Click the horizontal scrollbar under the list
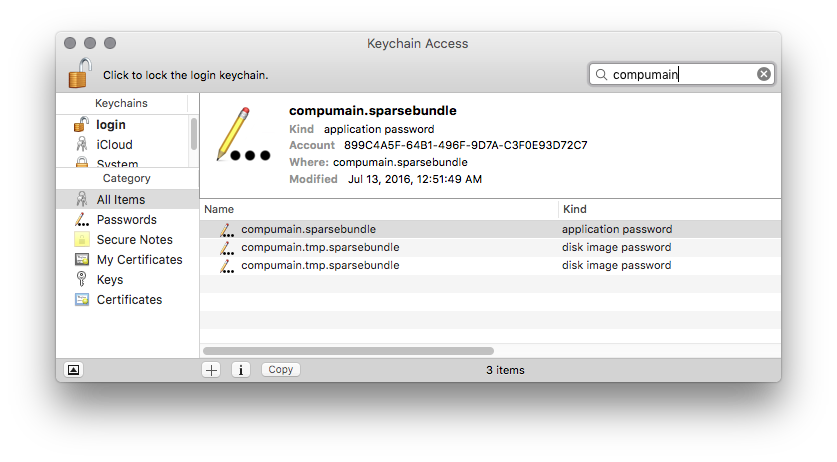The height and width of the screenshot is (462, 837). tap(348, 351)
